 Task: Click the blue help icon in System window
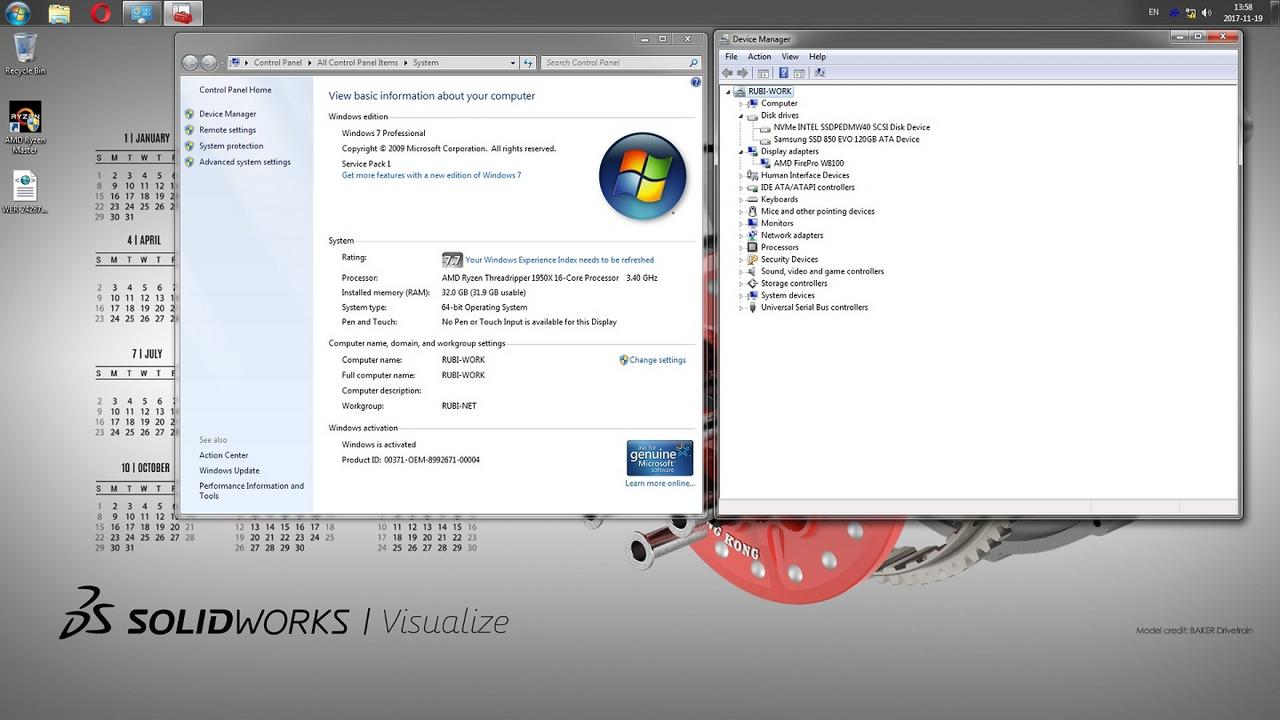[x=696, y=83]
